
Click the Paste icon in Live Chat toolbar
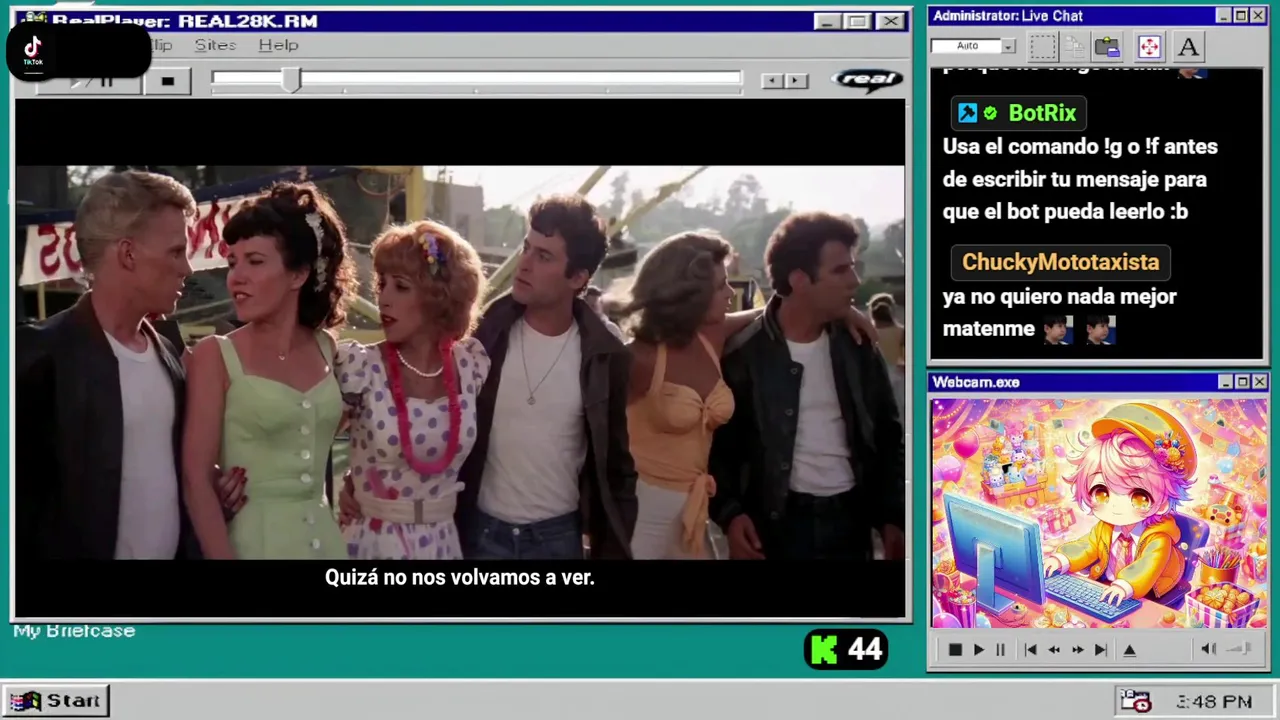1107,46
